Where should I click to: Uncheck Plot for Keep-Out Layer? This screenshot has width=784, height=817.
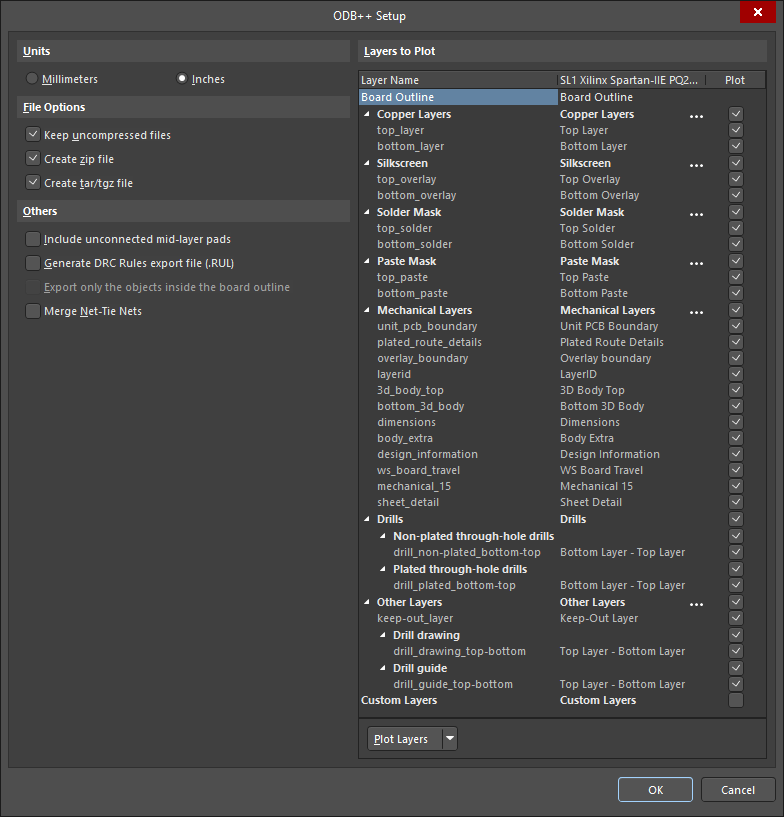click(736, 618)
